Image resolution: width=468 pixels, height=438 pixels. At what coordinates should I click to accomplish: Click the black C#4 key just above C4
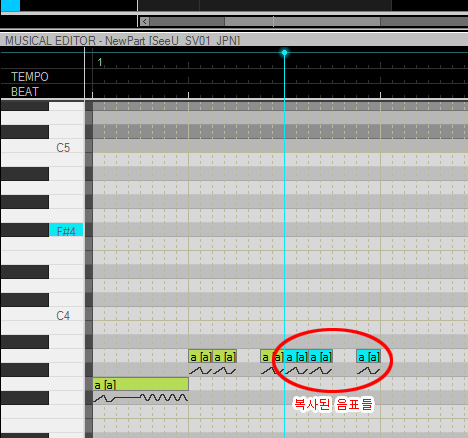tap(25, 300)
